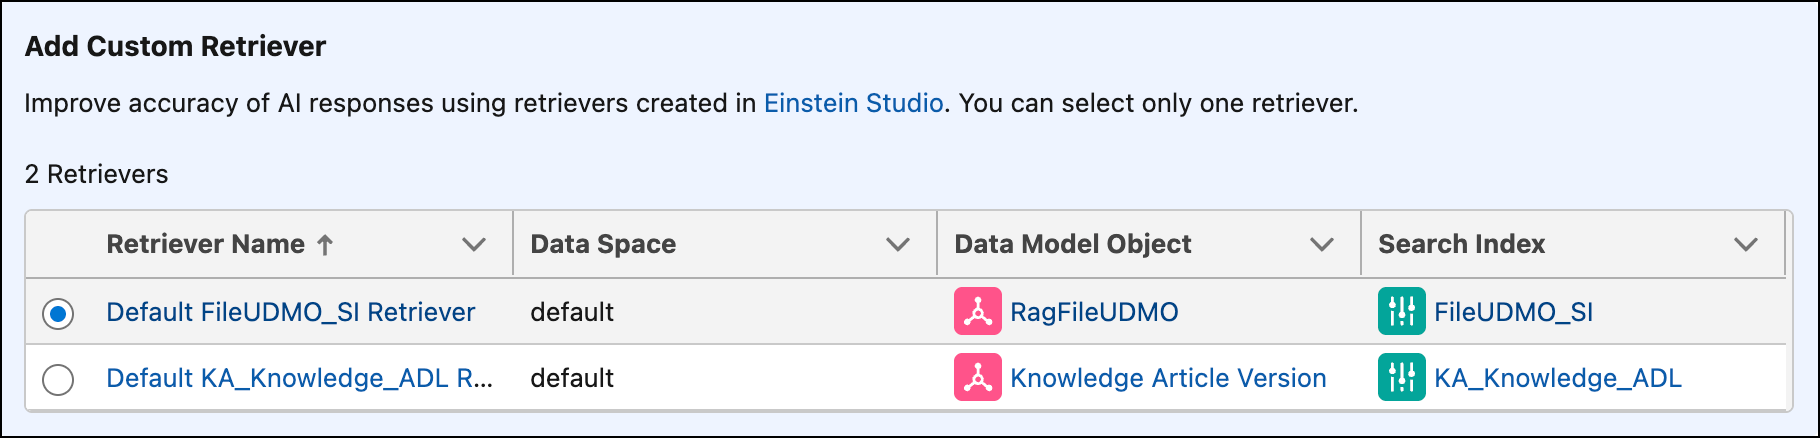The height and width of the screenshot is (438, 1820).
Task: Open the Default FileUDMO_SI Retriever link
Action: [x=290, y=312]
